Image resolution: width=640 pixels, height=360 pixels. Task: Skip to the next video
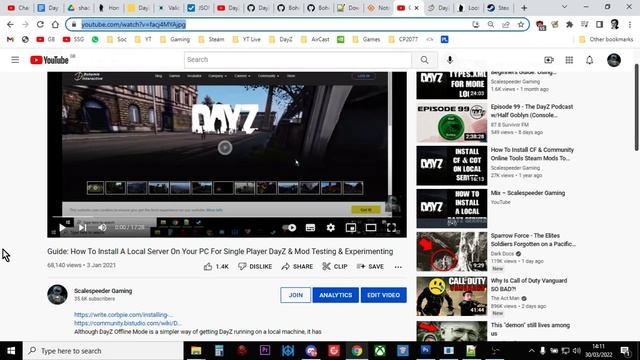[82, 227]
